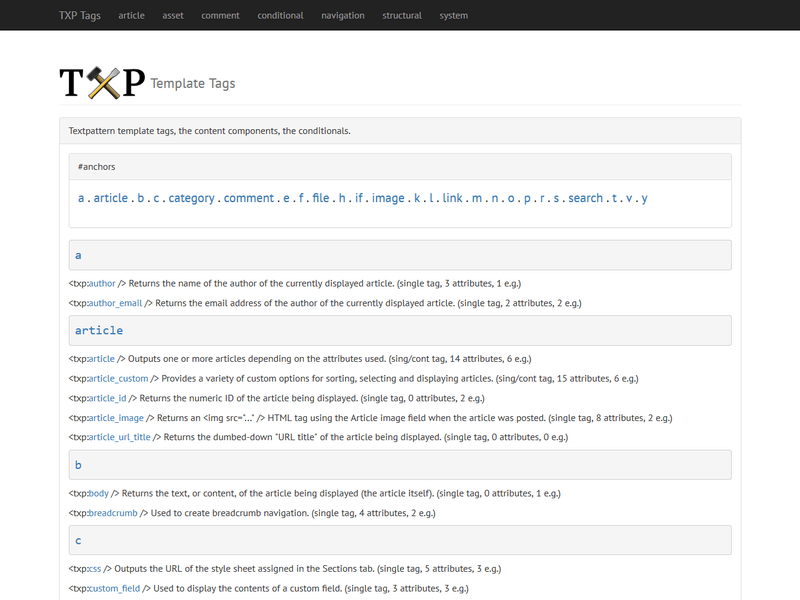Screen dimensions: 800x600
Task: Click the 'article' section heading link
Action: click(99, 331)
